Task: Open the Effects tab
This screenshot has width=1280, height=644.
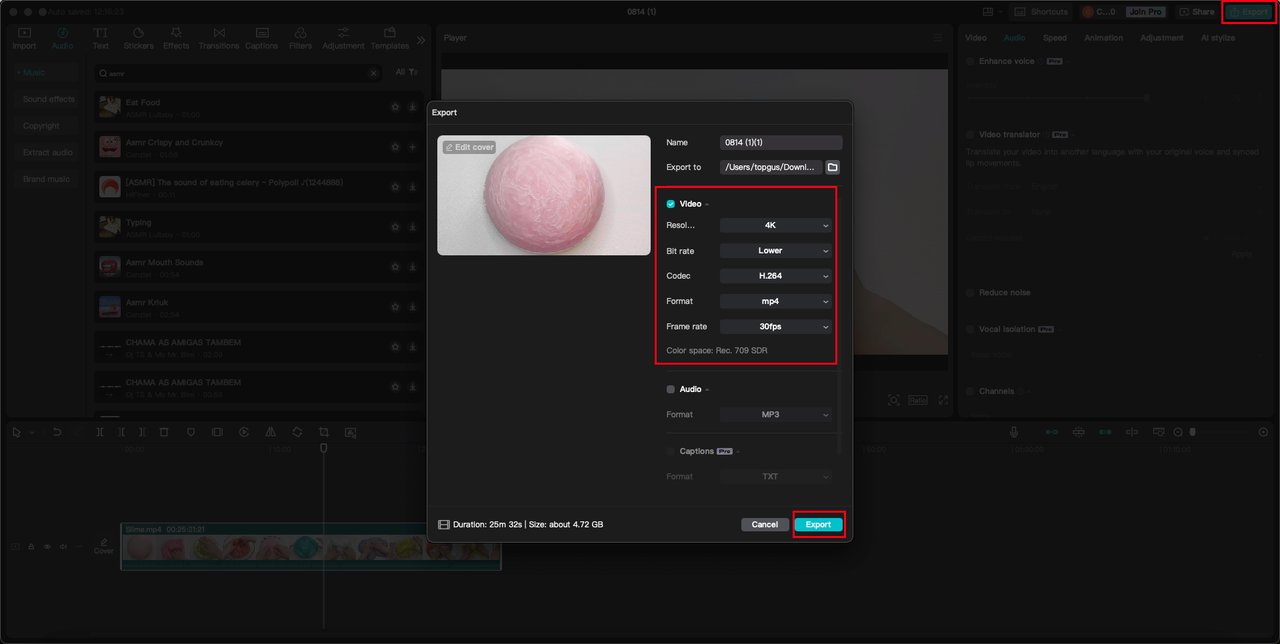Action: (x=176, y=39)
